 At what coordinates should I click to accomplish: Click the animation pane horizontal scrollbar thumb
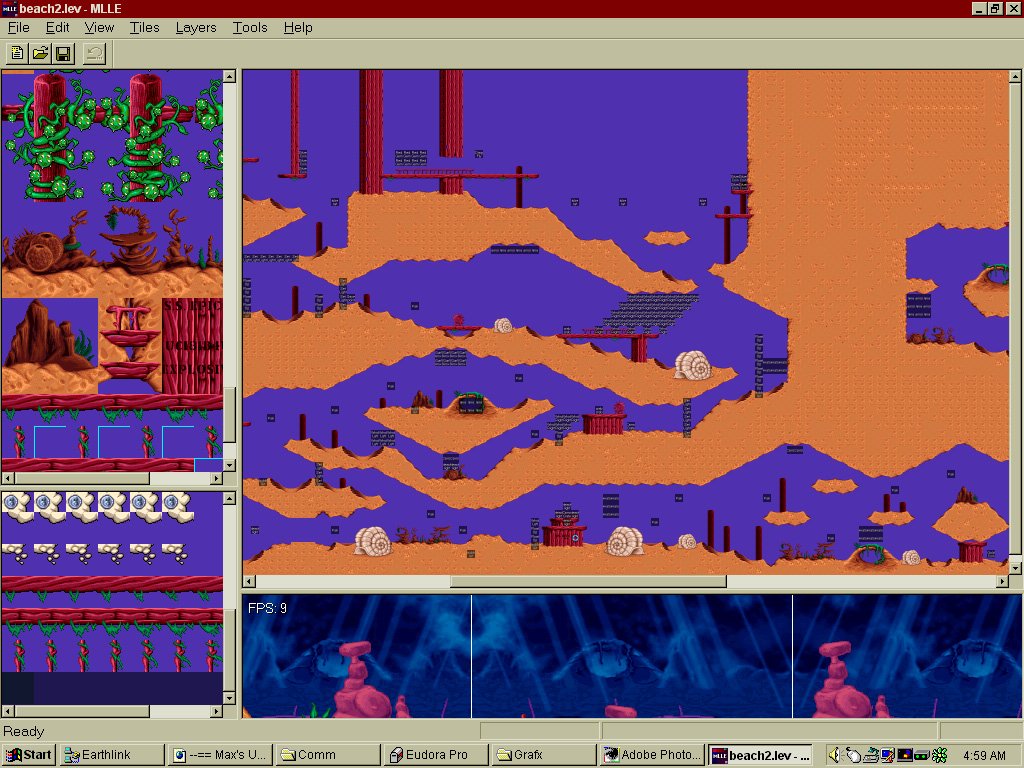[x=81, y=711]
